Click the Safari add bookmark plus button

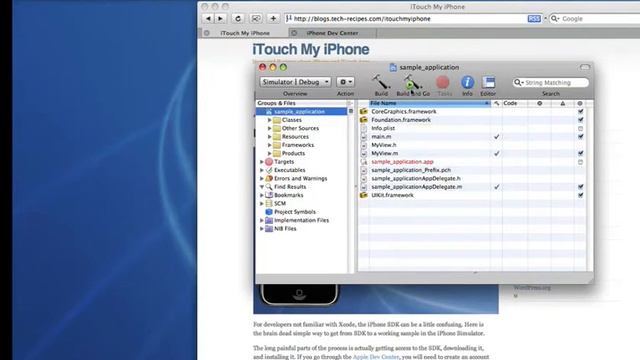click(x=273, y=18)
